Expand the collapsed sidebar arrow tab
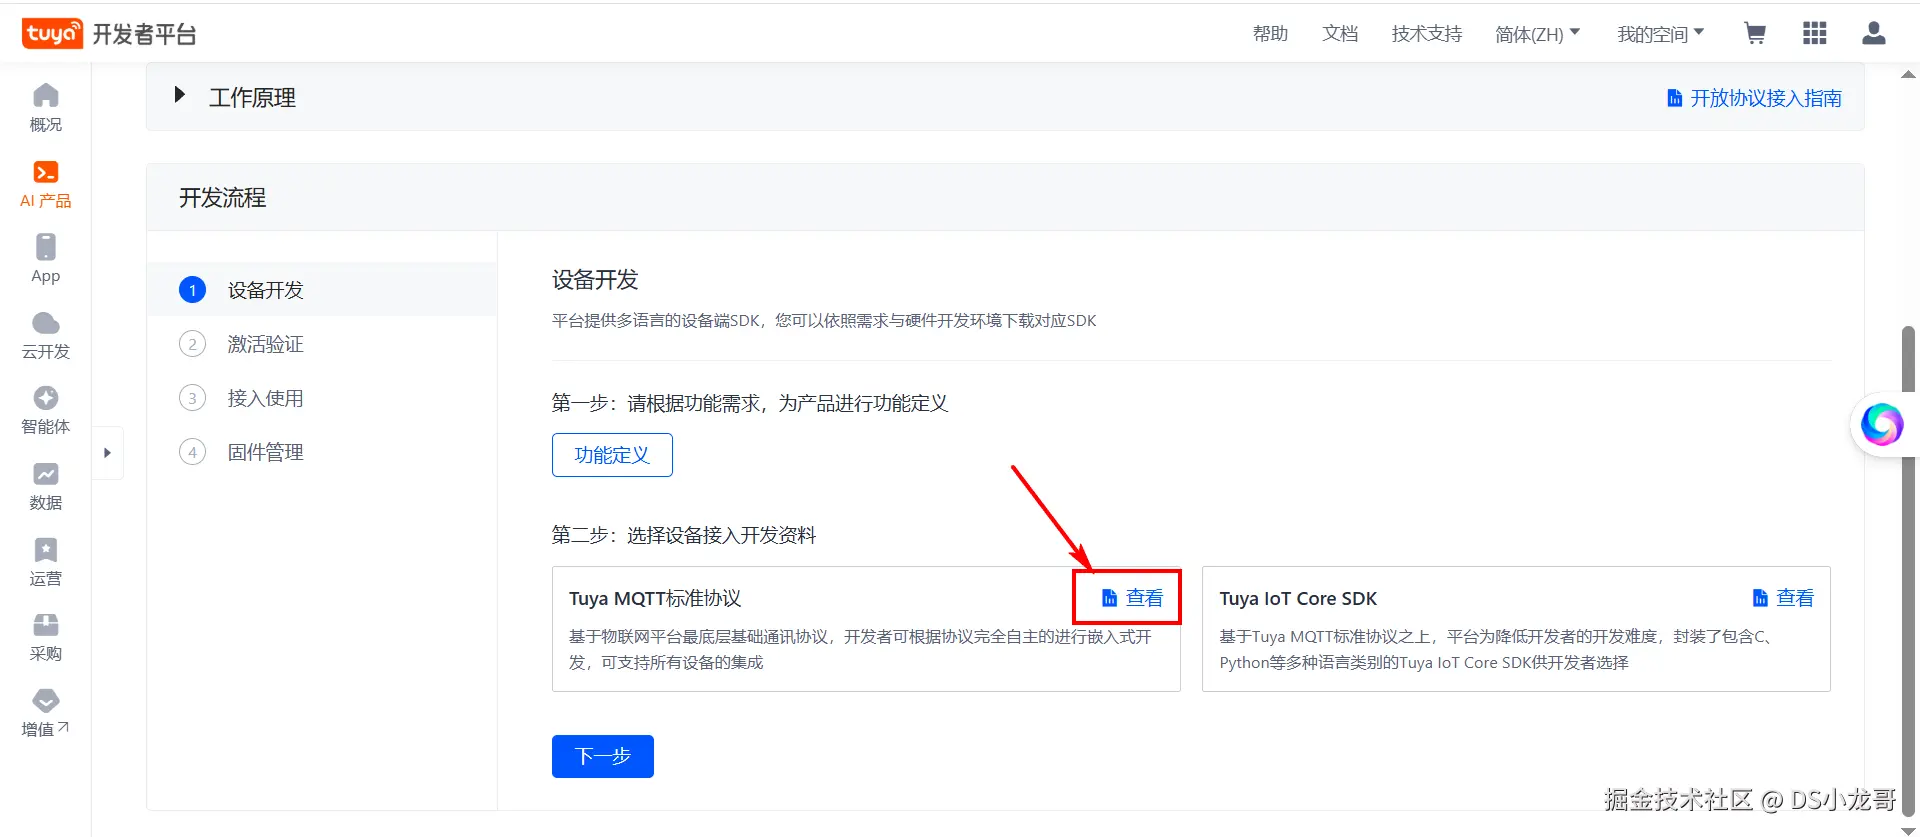Viewport: 1920px width, 837px height. tap(107, 453)
